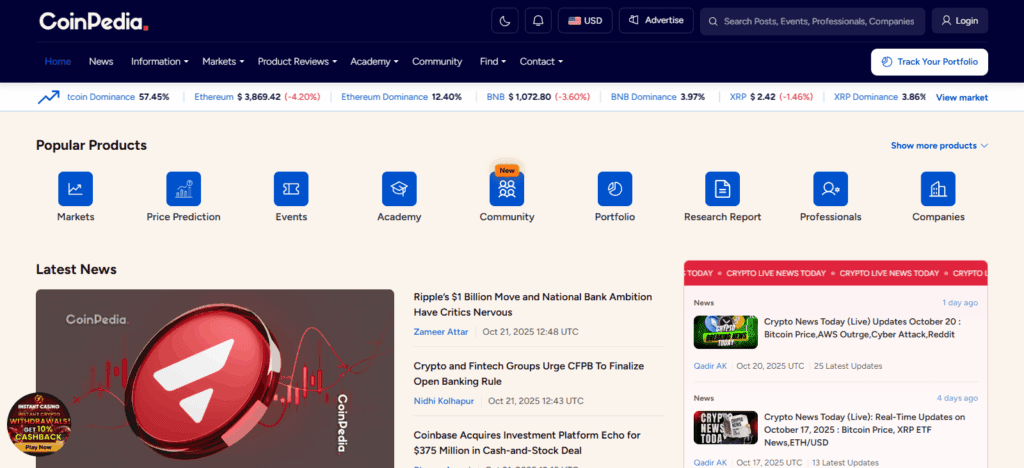This screenshot has width=1024, height=468.
Task: Click XRP price in the ticker
Action: [x=771, y=97]
